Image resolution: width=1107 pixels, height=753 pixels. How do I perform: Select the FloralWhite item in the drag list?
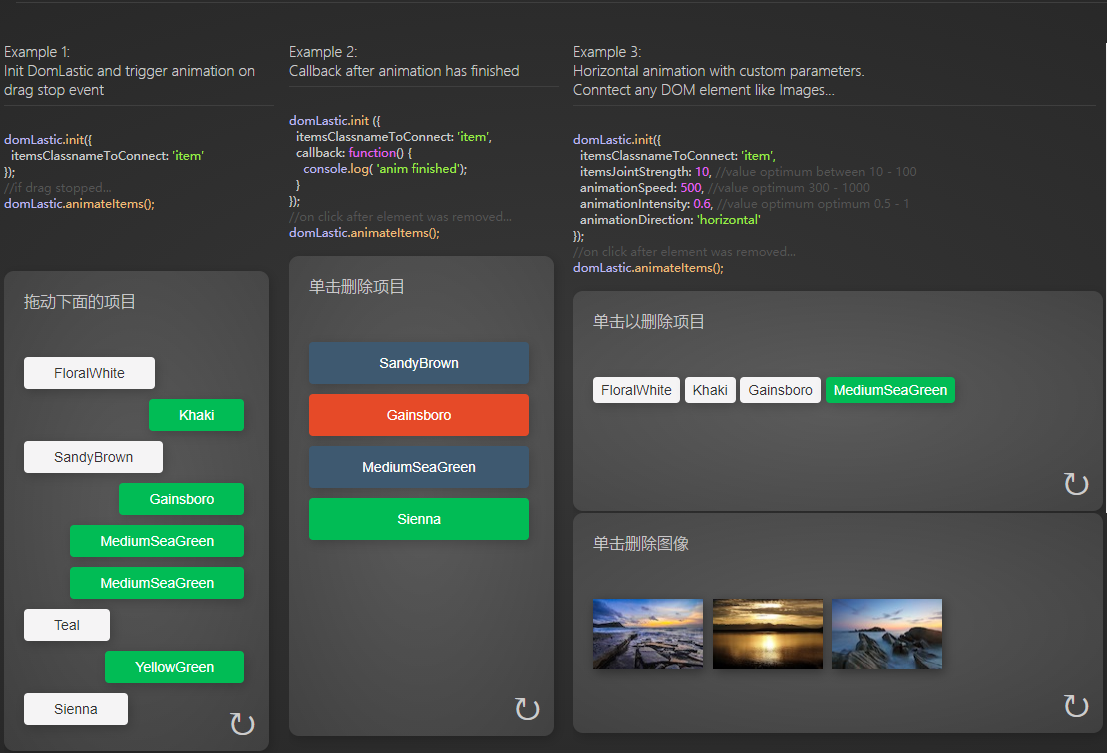tap(90, 373)
